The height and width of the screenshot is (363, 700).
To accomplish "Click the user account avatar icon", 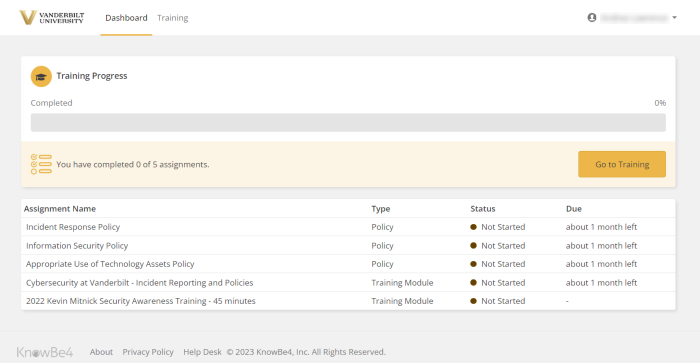I will point(592,17).
